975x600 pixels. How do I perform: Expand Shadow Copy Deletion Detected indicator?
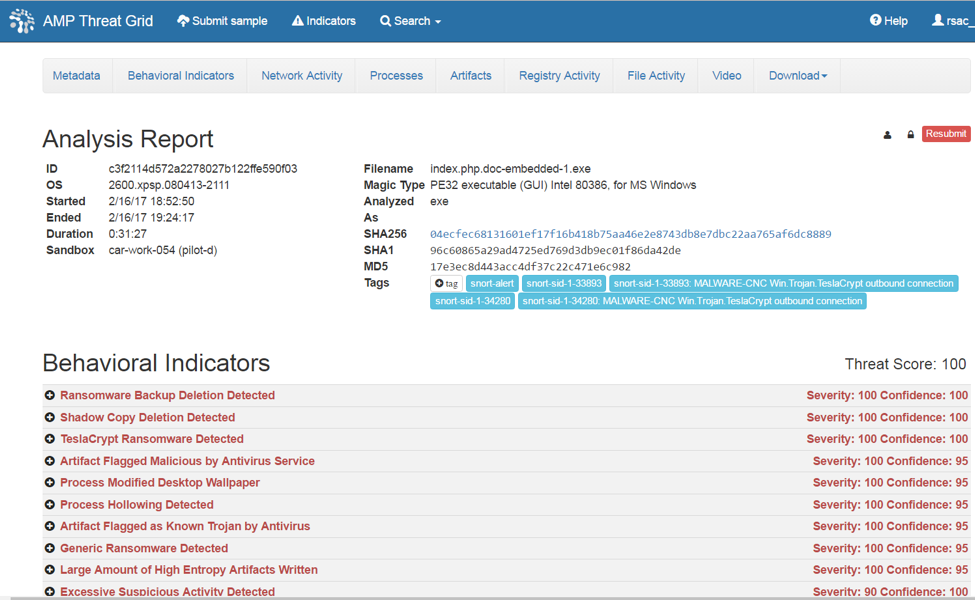50,418
